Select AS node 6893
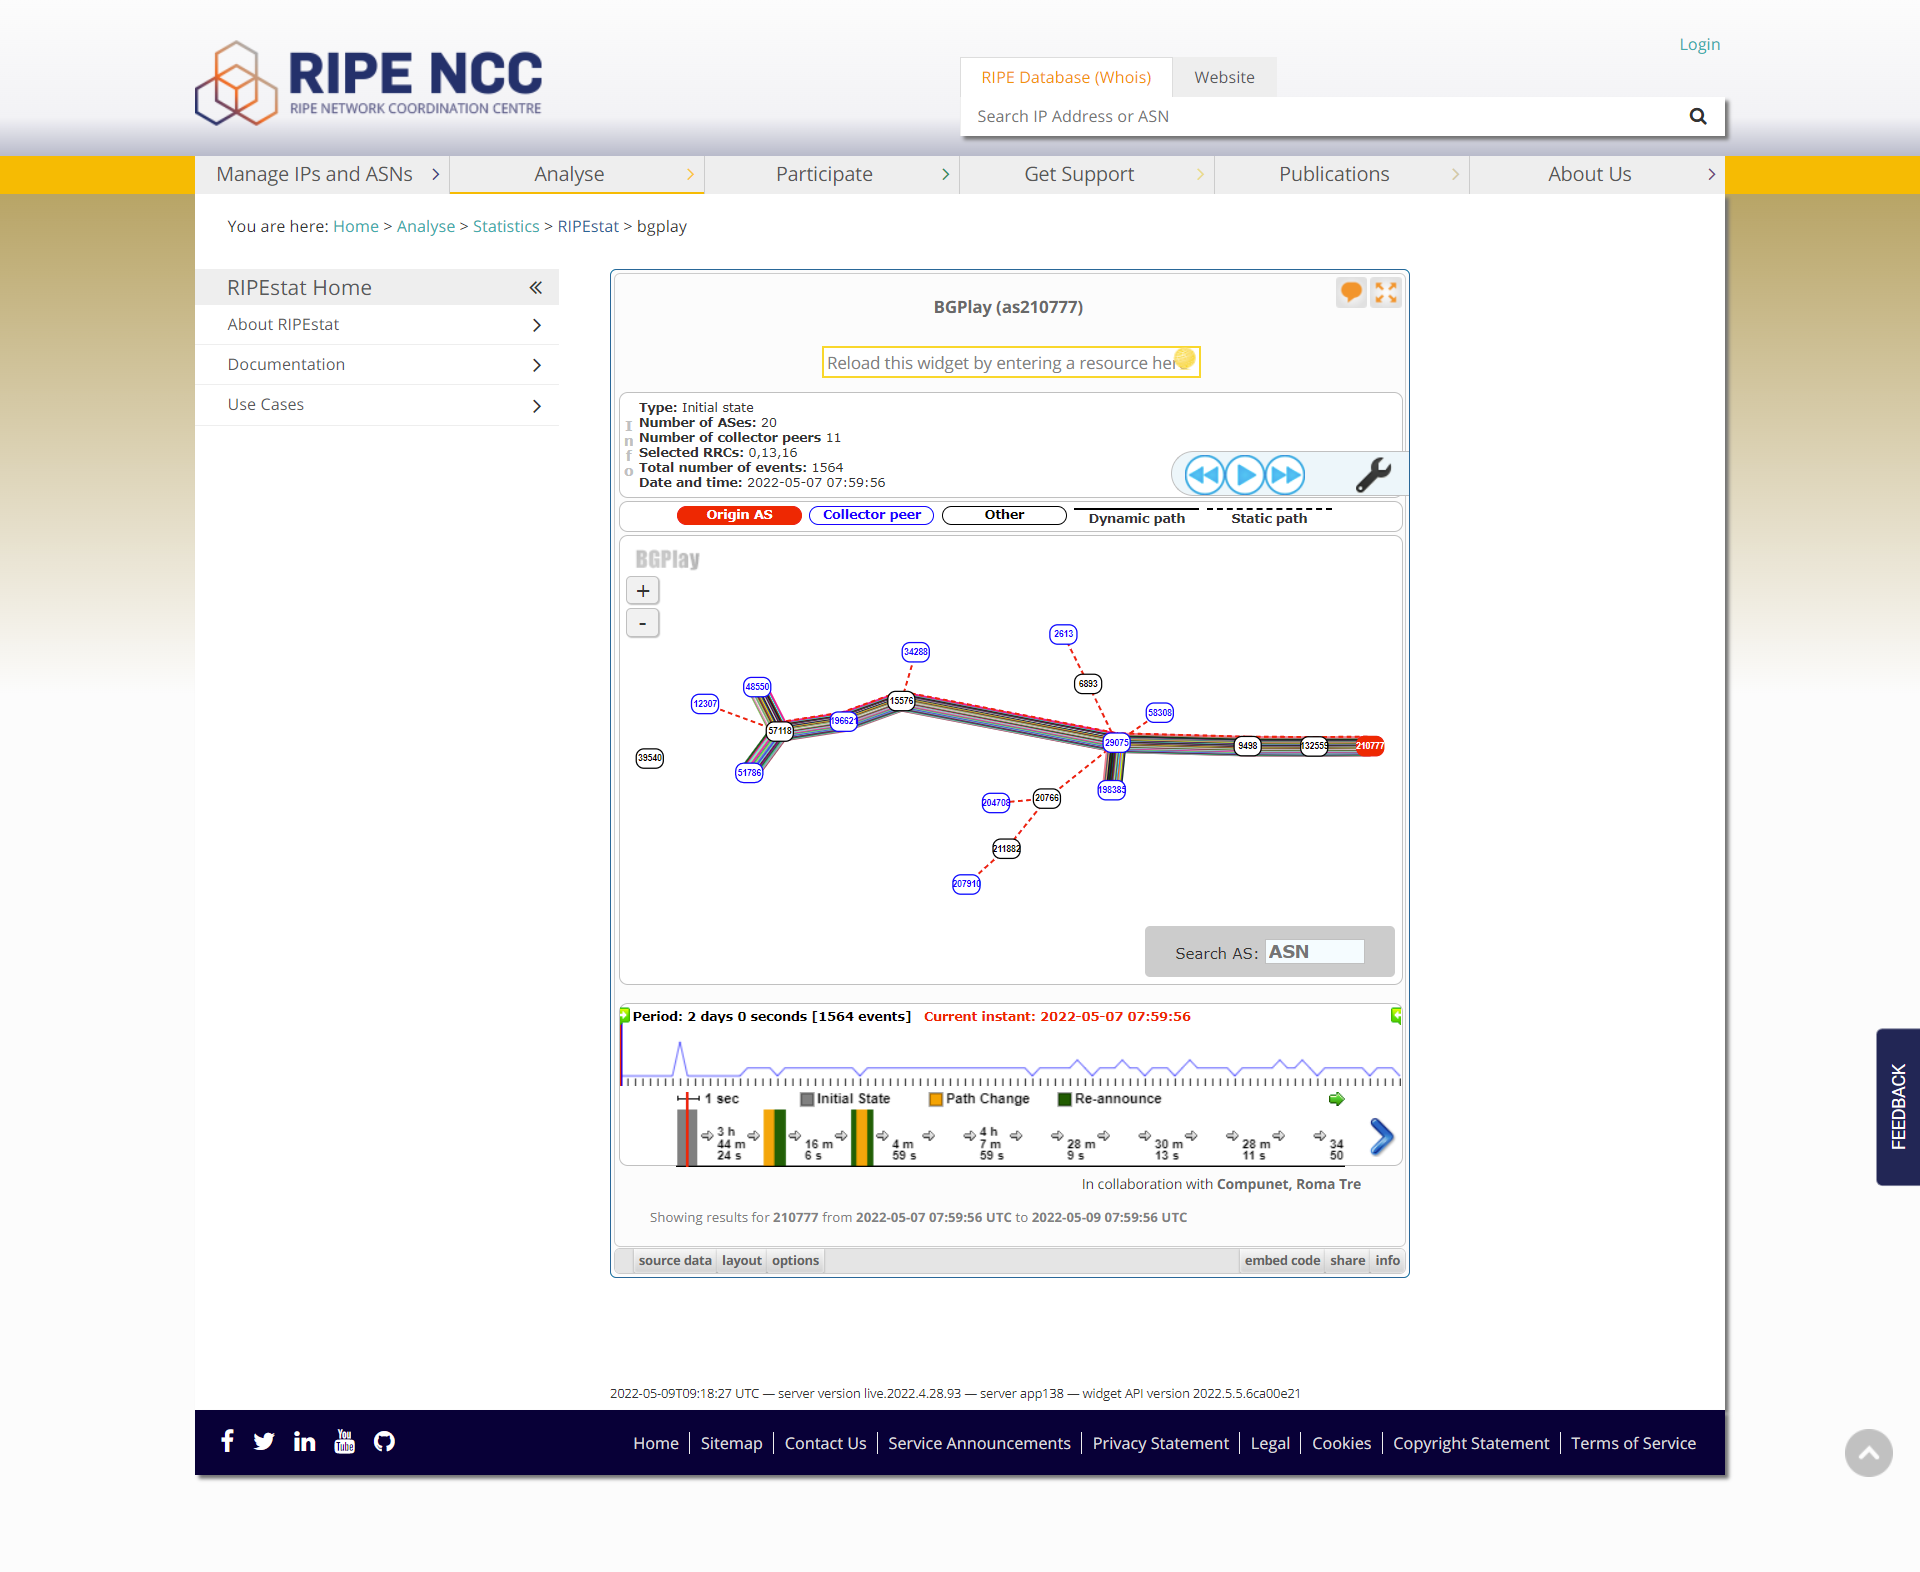 tap(1088, 684)
